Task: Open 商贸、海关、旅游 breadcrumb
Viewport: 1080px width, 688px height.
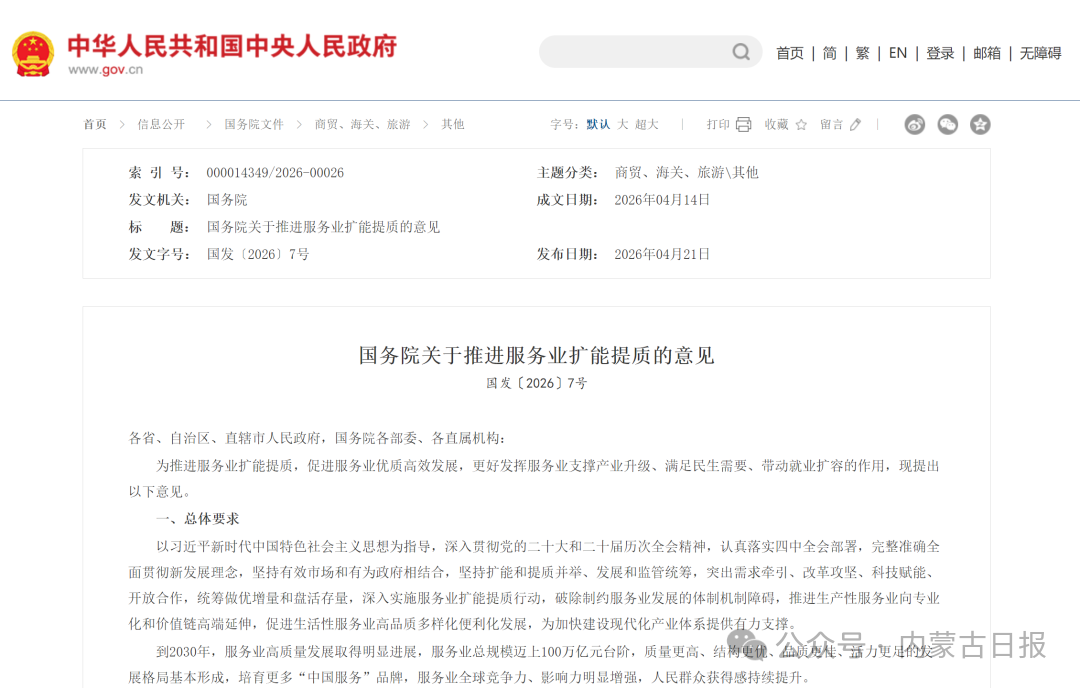Action: 362,125
